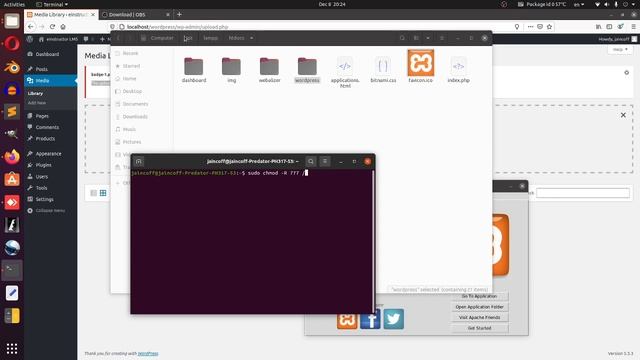Click the terminal new tab icon
The image size is (640, 360).
[139, 162]
